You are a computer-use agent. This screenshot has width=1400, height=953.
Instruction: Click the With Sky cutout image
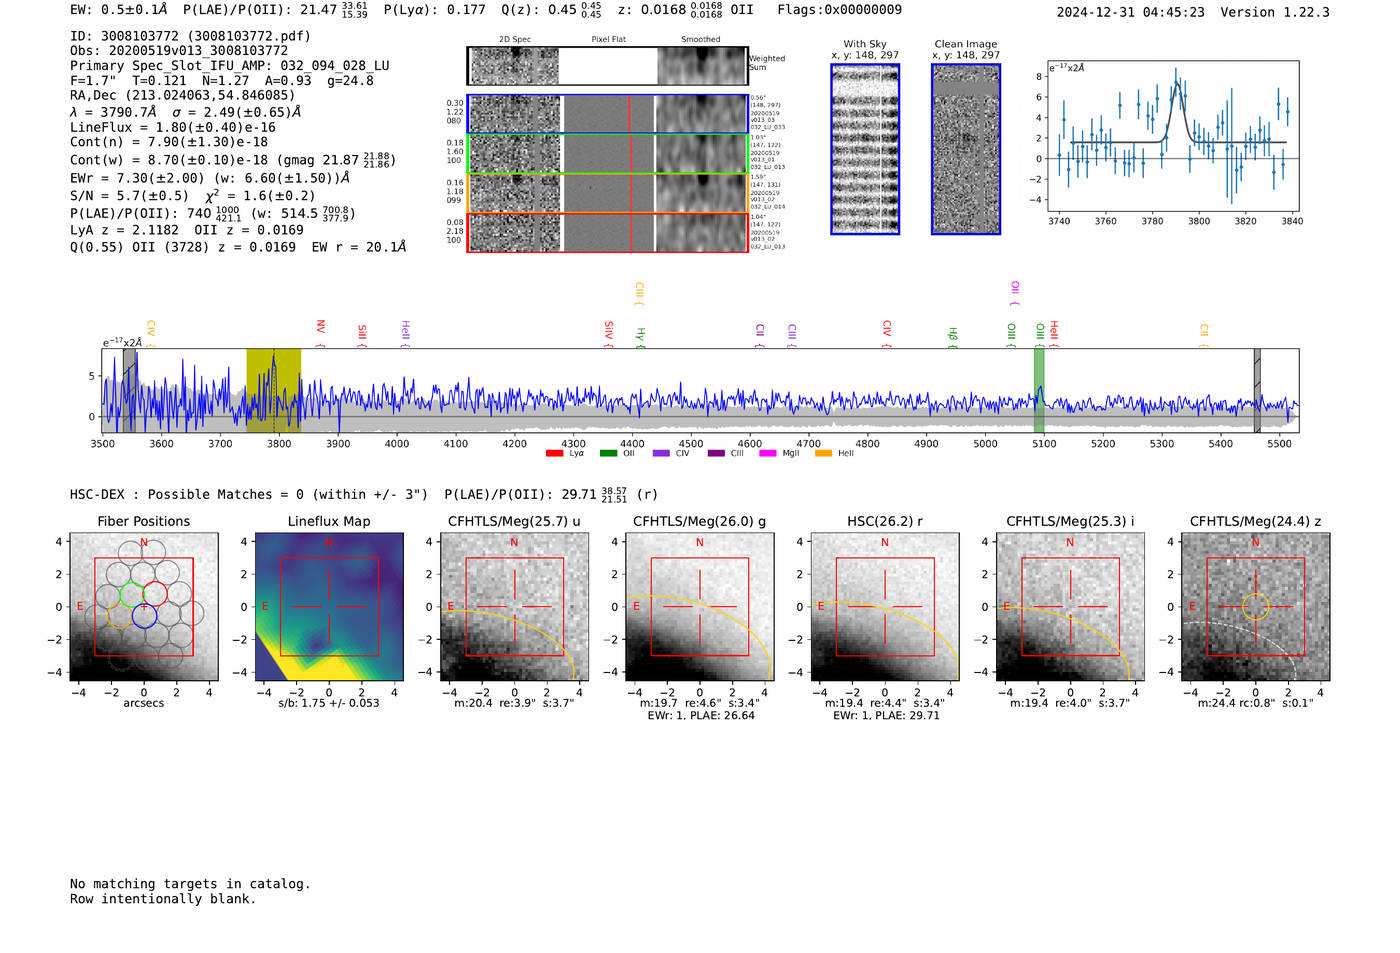coord(865,149)
